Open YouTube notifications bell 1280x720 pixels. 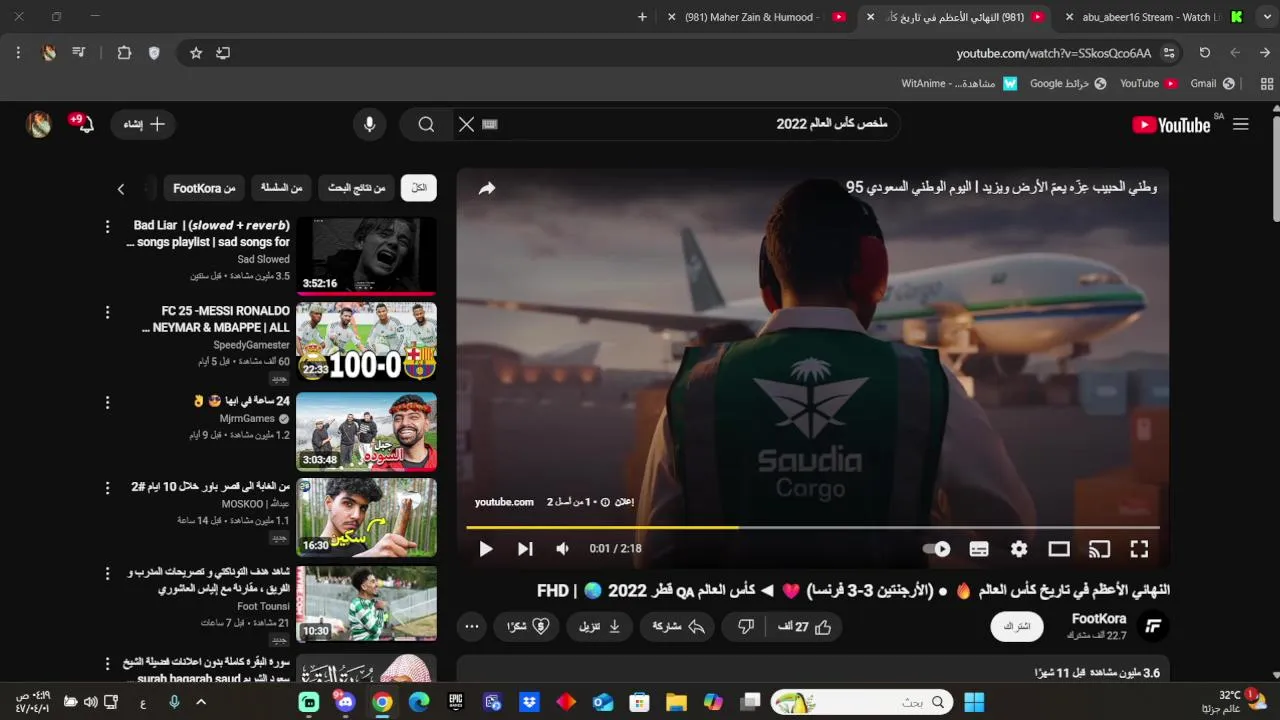85,124
